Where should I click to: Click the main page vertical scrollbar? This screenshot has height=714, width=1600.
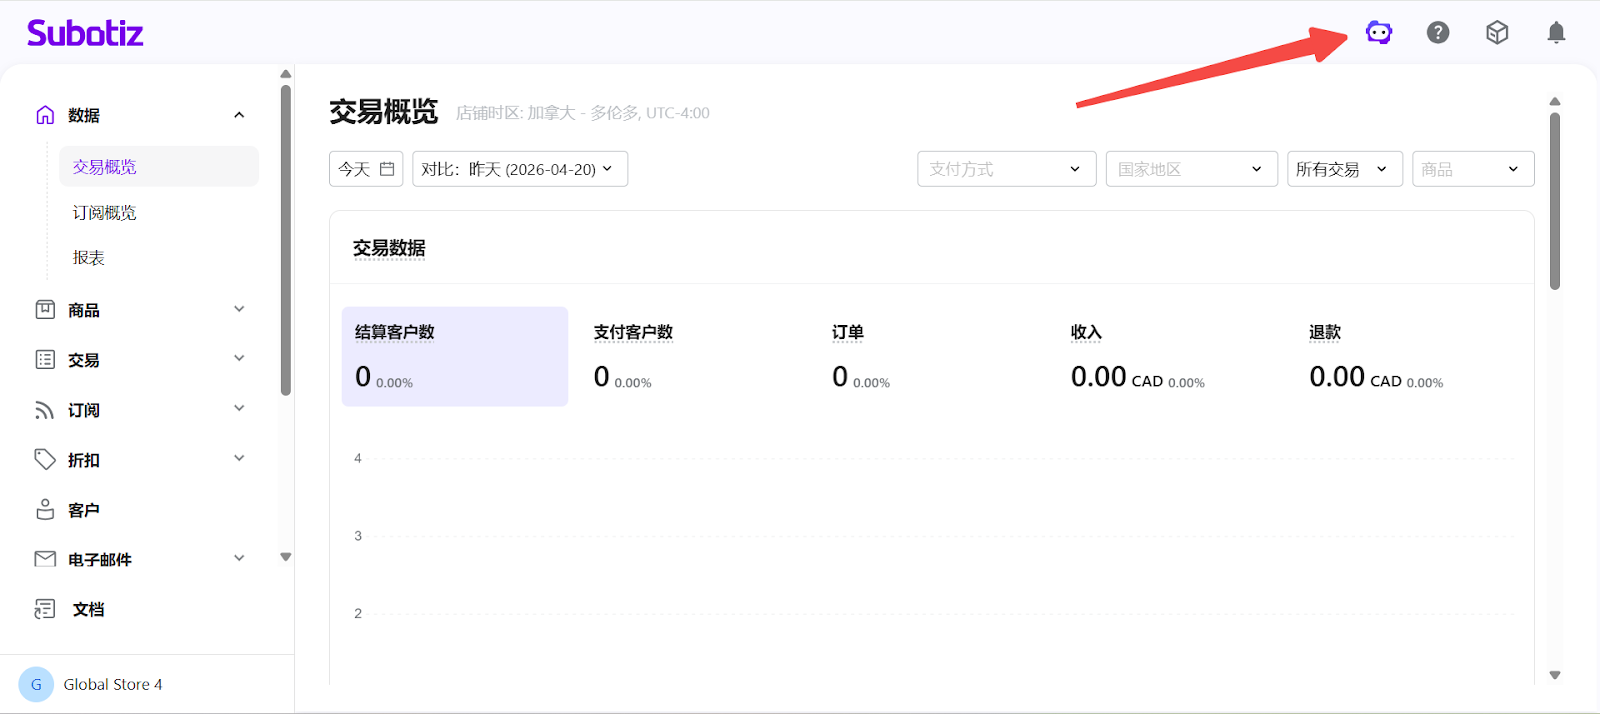[x=1555, y=200]
